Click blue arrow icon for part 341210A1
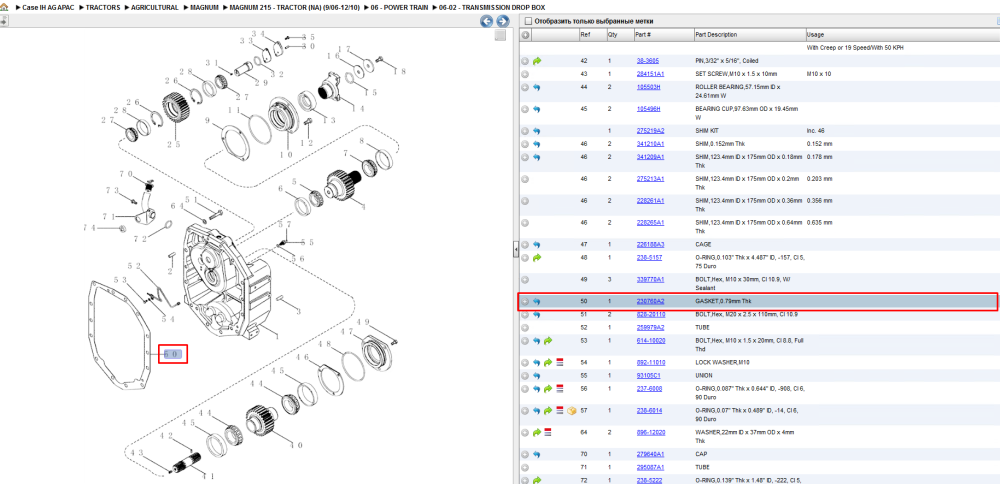 pos(537,145)
